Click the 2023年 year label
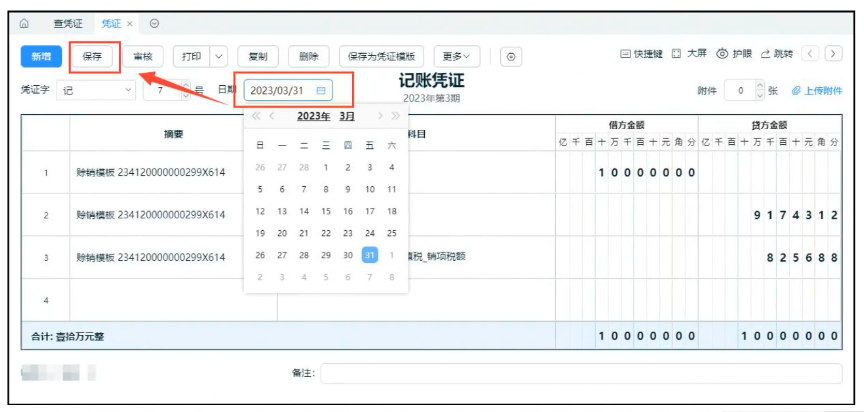Viewport: 864px width, 412px height. point(314,117)
